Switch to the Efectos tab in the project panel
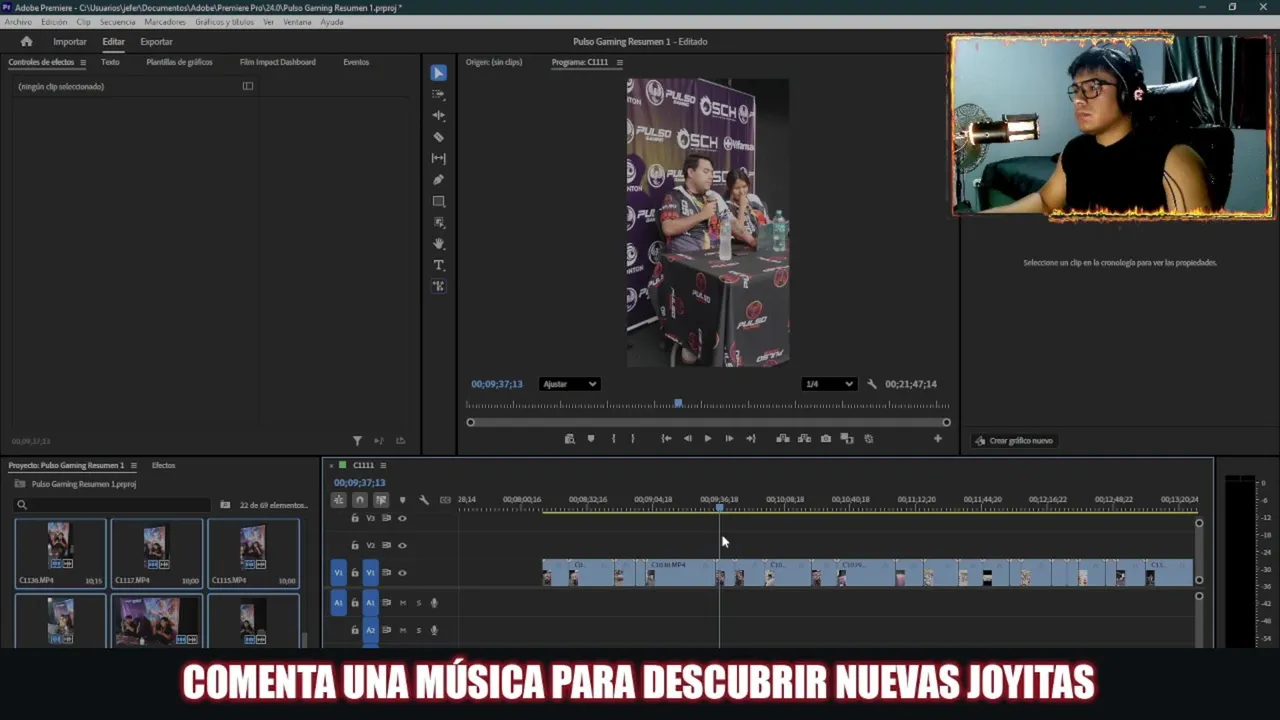The width and height of the screenshot is (1280, 720). point(163,465)
